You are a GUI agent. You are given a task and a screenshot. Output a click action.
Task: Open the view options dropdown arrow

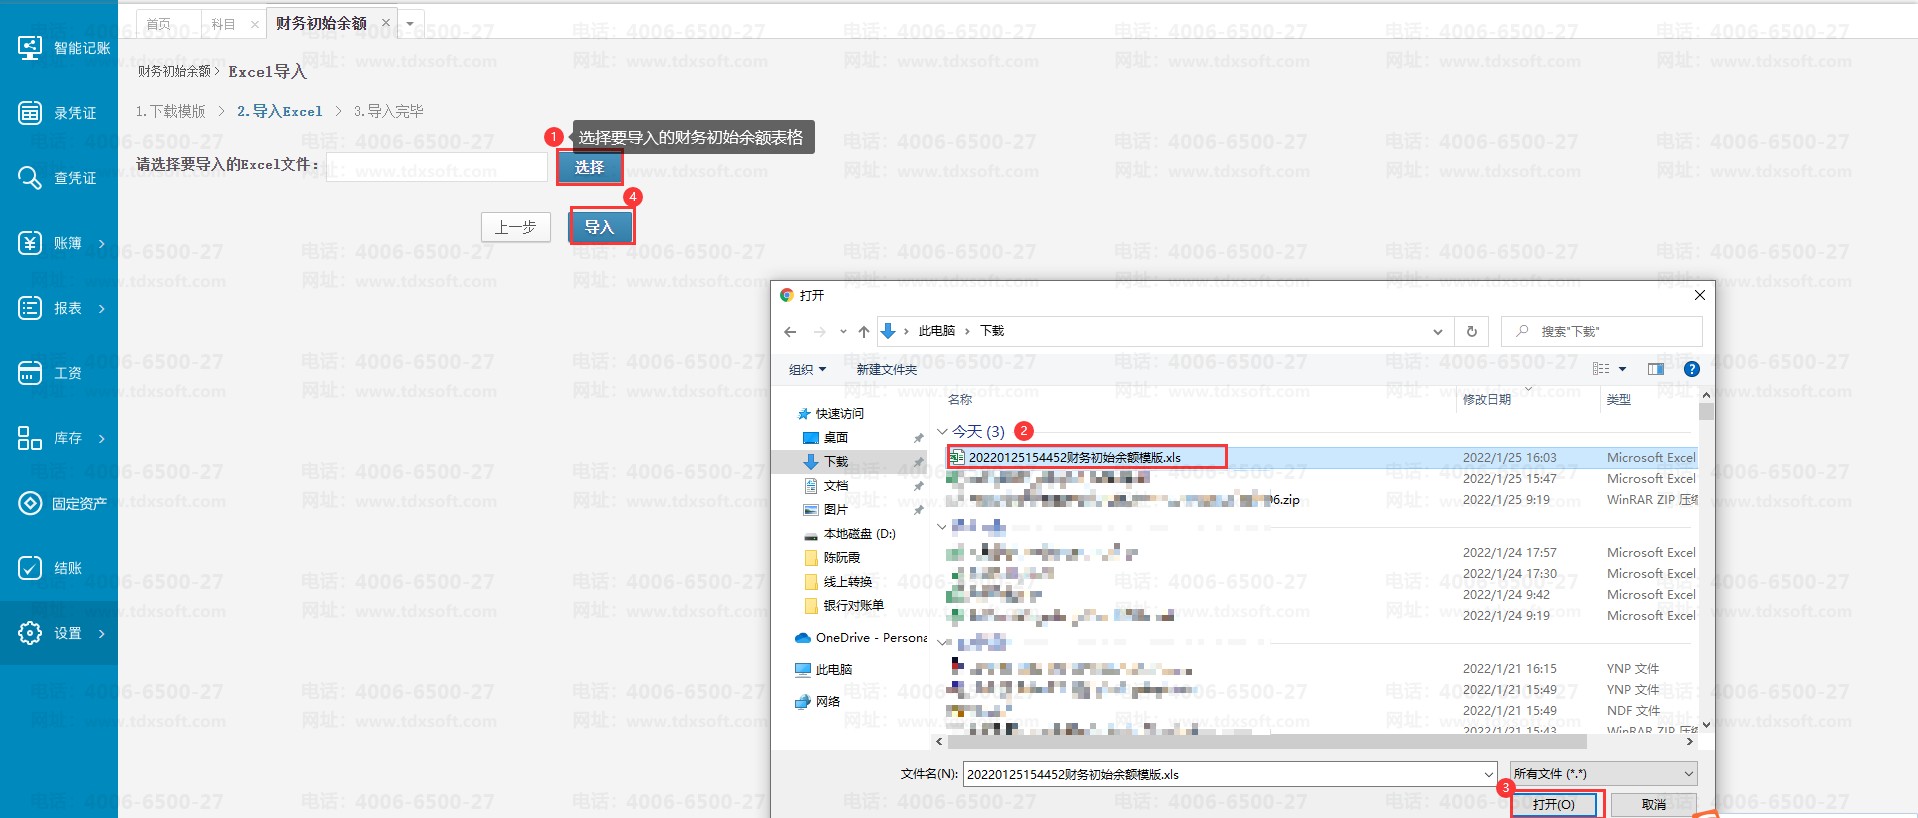pyautogui.click(x=1622, y=369)
